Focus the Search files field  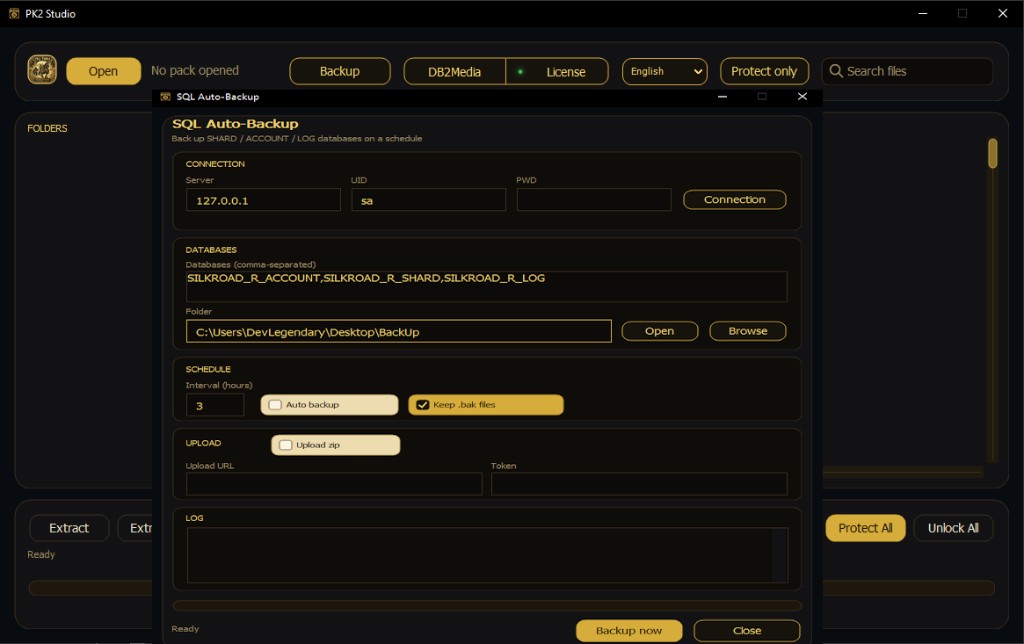coord(907,71)
